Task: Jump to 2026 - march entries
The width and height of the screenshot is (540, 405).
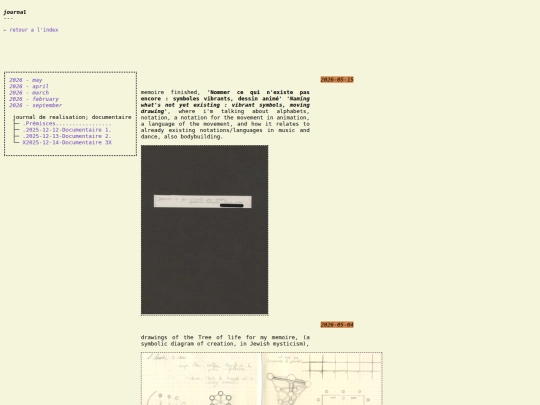Action: coord(29,93)
